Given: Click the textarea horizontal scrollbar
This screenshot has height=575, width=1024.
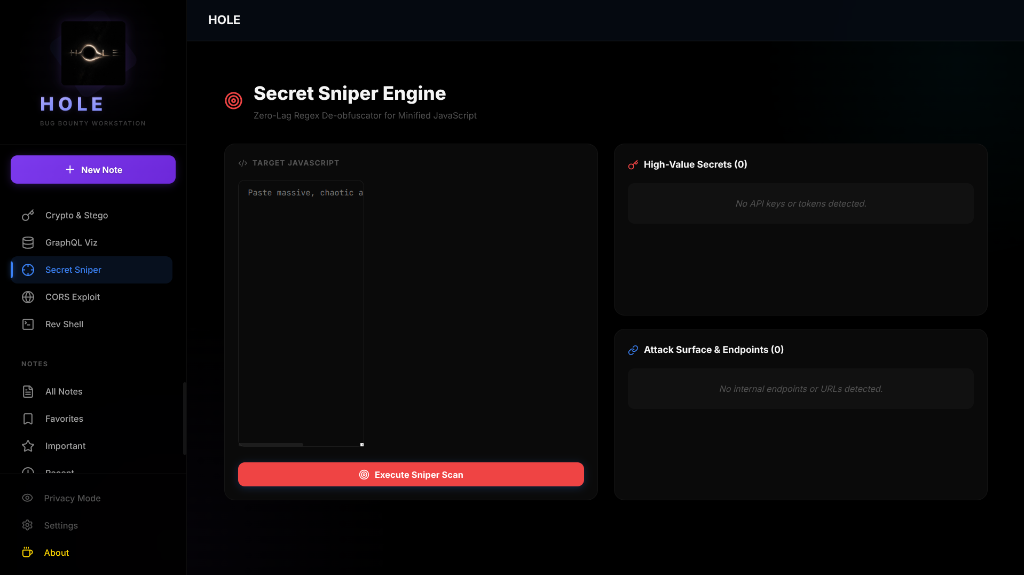Looking at the screenshot, I should click(271, 444).
